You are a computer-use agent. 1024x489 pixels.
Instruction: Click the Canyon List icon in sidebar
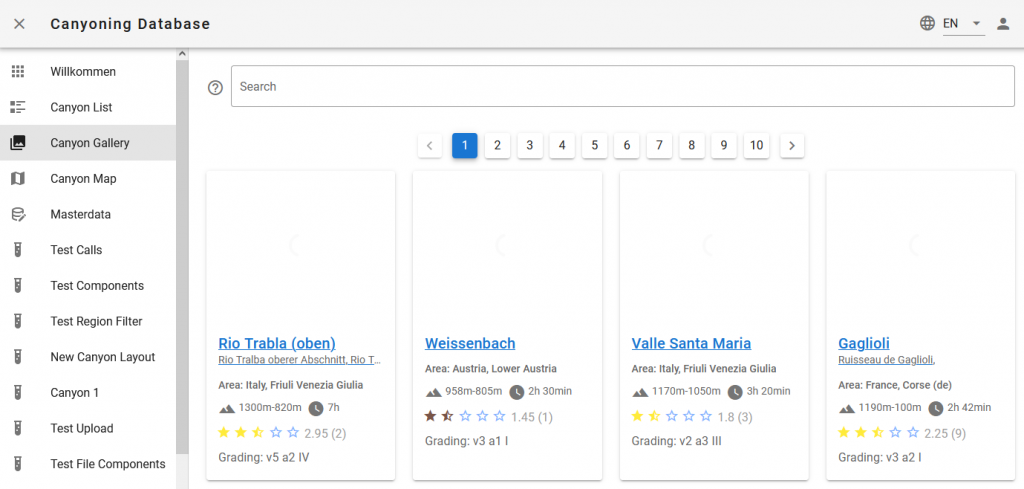click(x=18, y=107)
